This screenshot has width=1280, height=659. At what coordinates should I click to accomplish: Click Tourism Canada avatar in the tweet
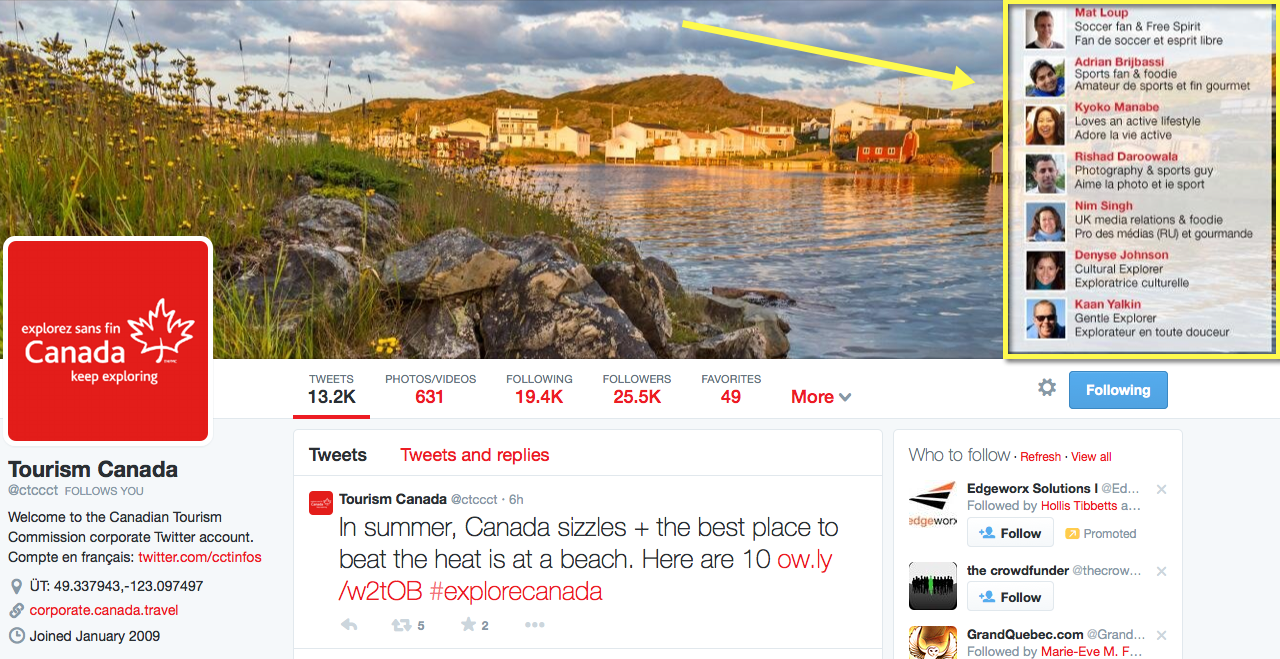point(320,503)
